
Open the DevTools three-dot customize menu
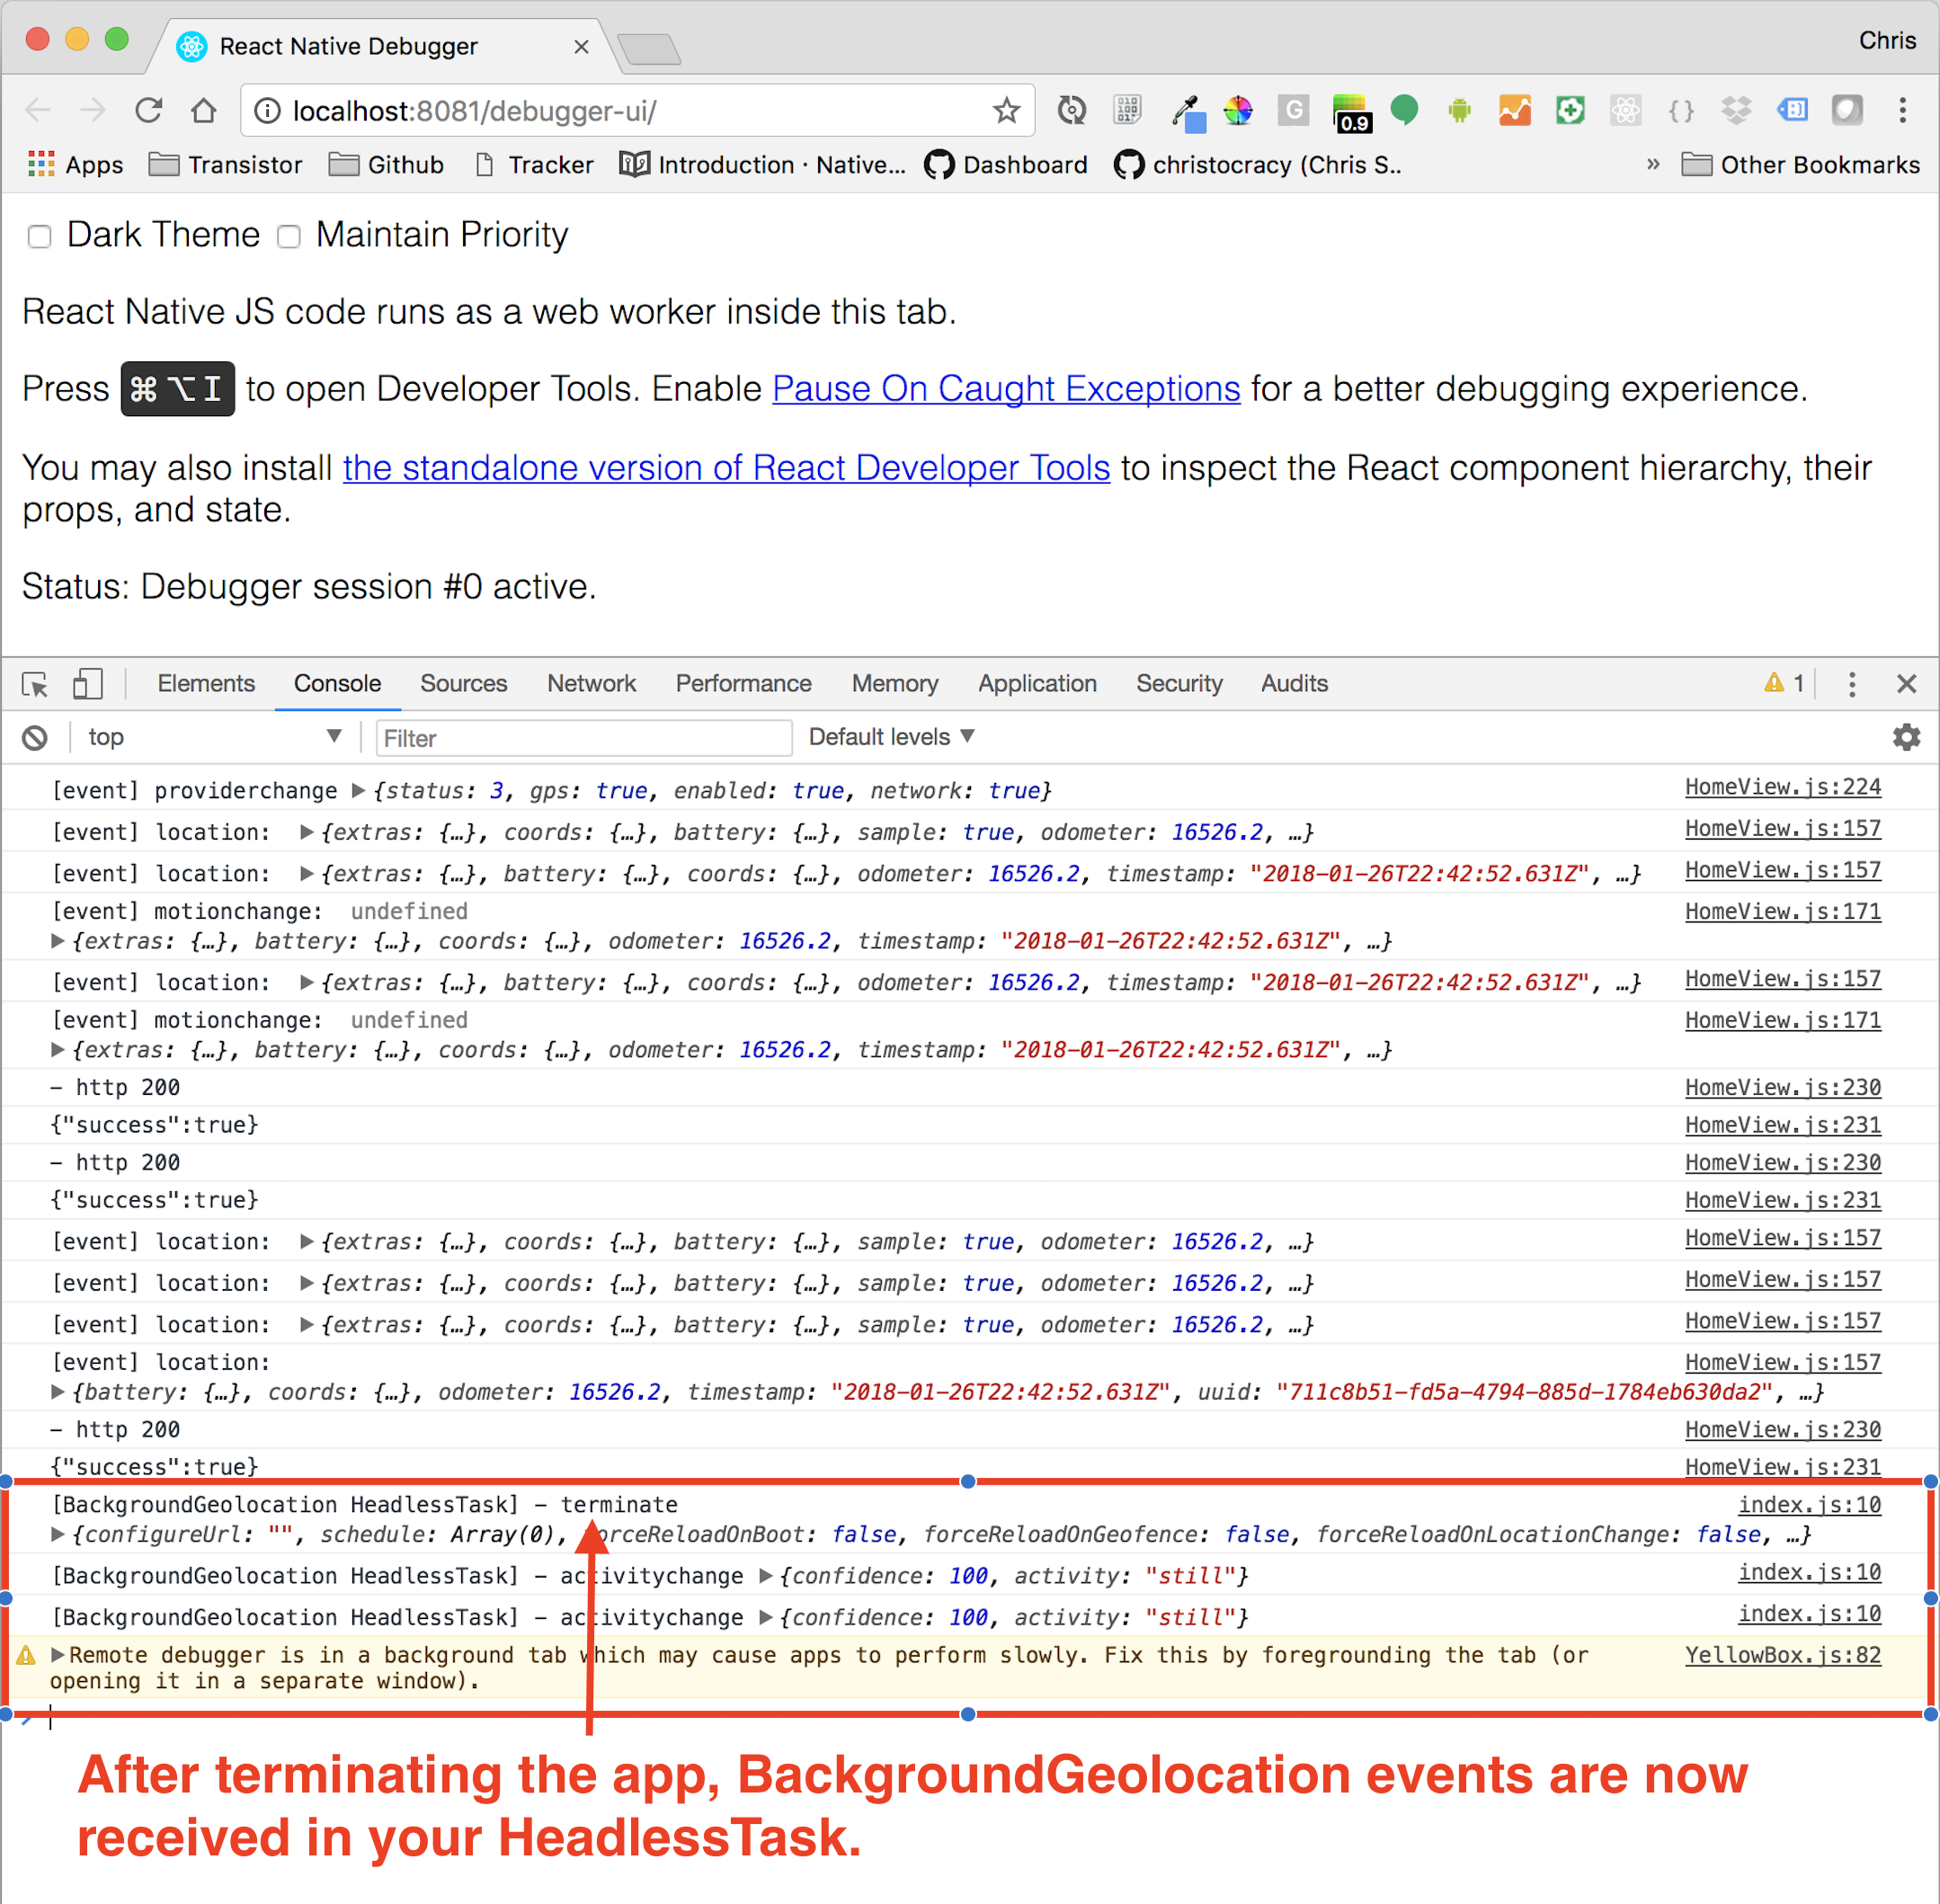[x=1851, y=684]
